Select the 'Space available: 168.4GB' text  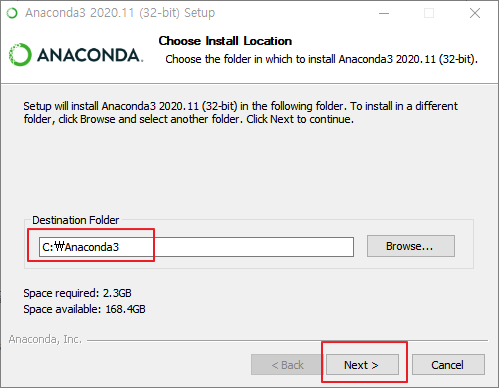tap(84, 309)
